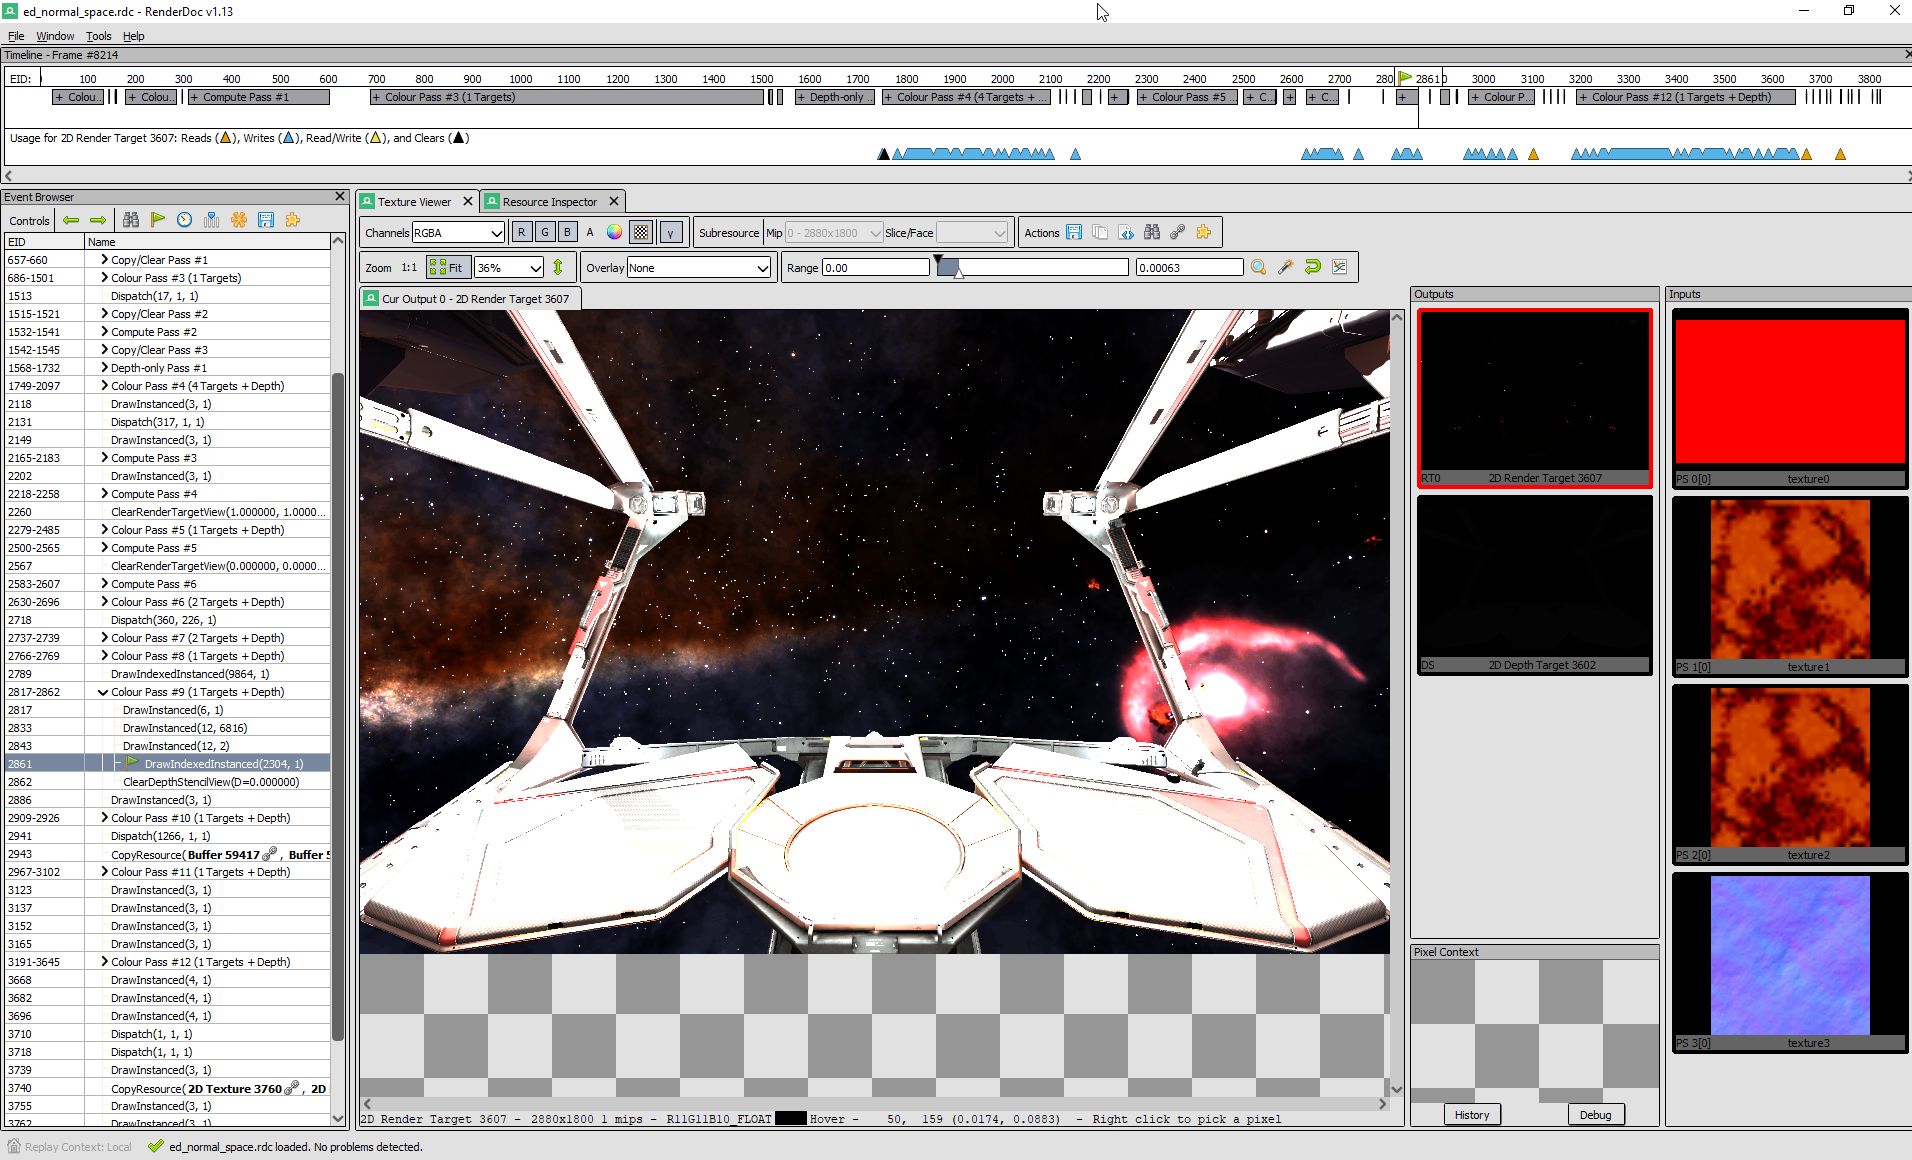Click the magnifier zoom-in-on-range icon
The height and width of the screenshot is (1160, 1912).
(1259, 267)
